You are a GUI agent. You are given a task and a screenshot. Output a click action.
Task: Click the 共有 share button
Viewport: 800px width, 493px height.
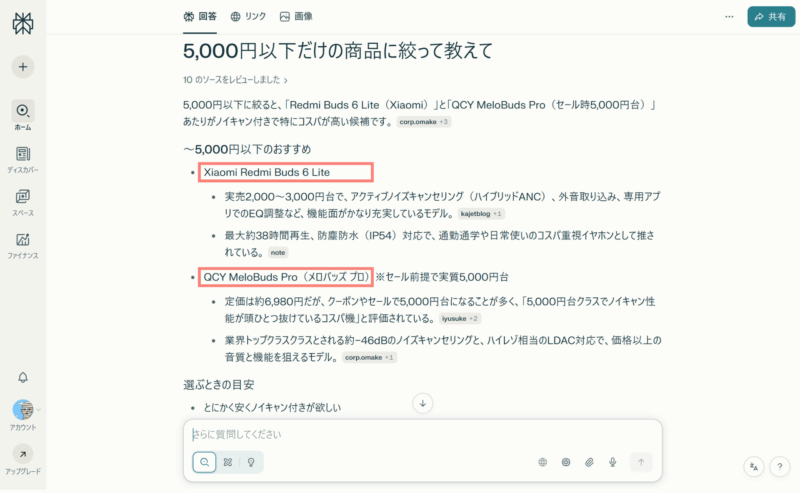coord(771,17)
